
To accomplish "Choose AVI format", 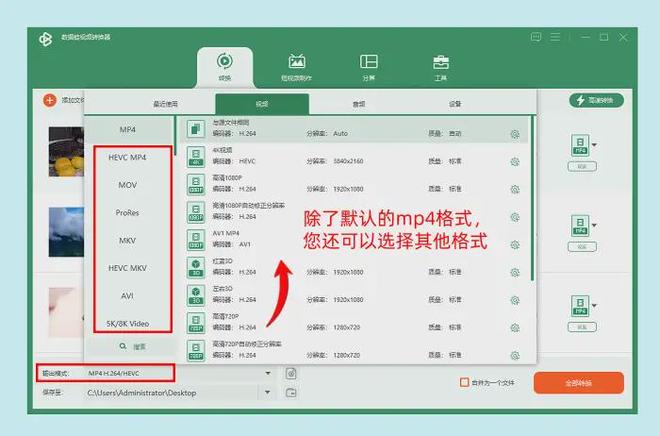I will [127, 296].
